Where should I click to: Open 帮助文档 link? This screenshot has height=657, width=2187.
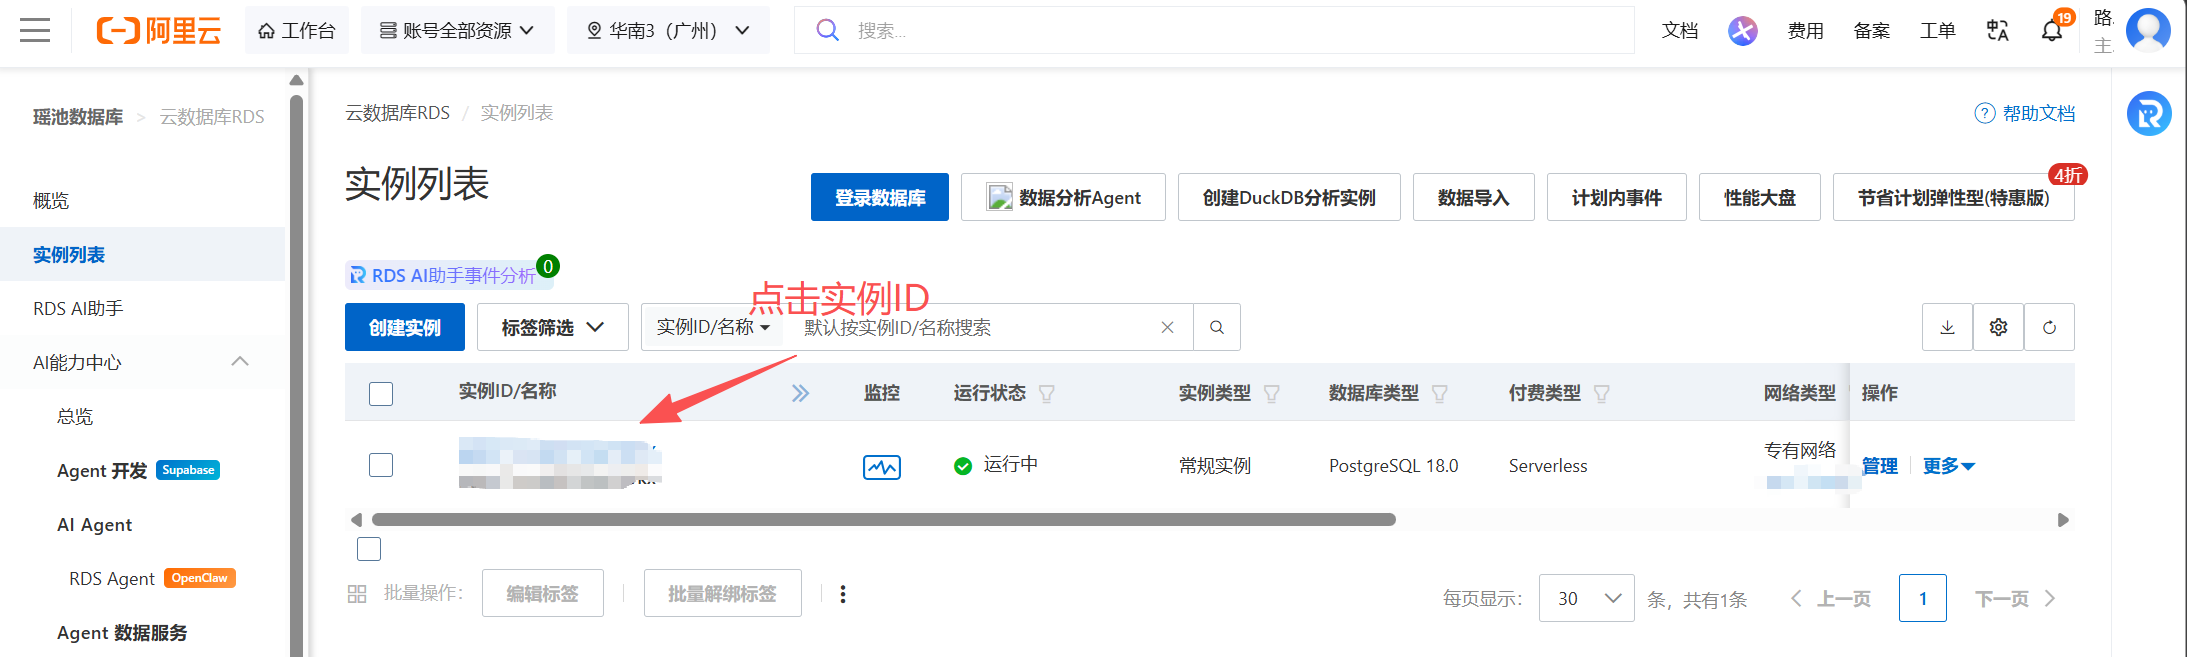(x=2025, y=114)
